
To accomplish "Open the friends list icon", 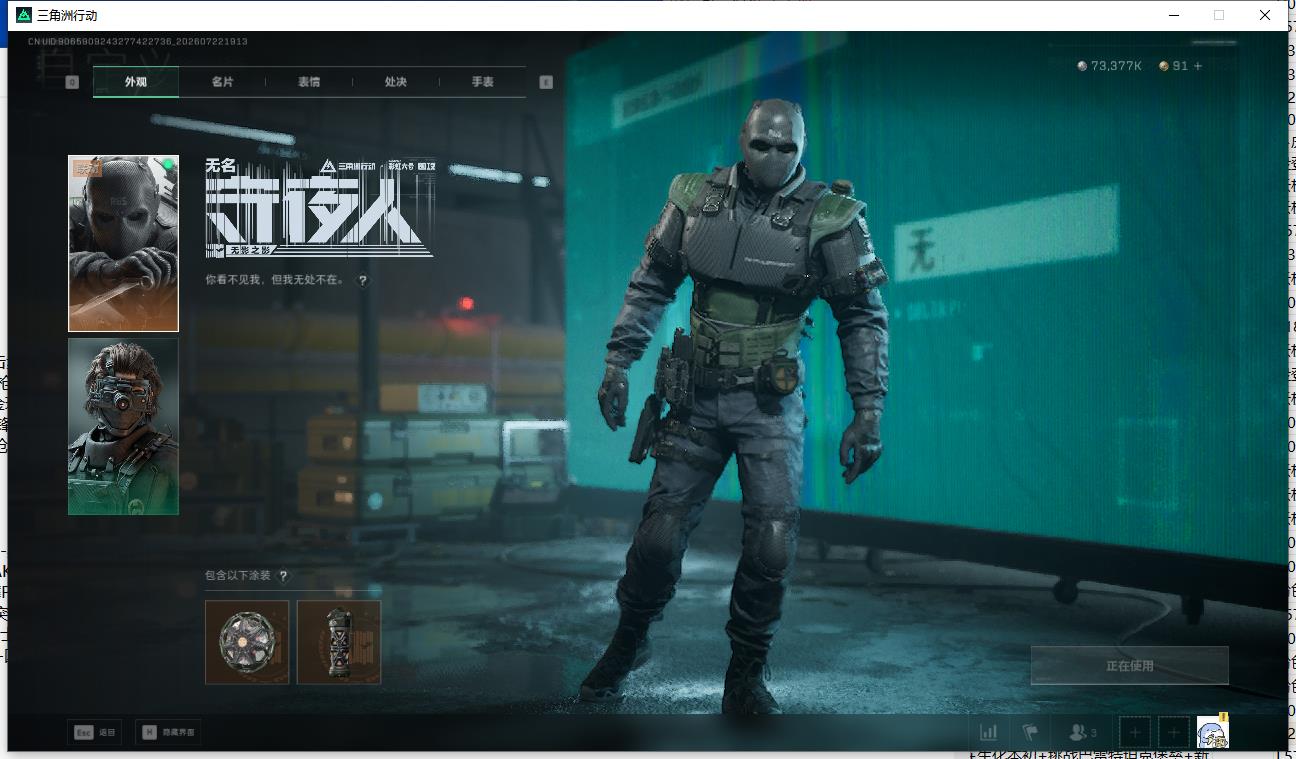I will [x=1083, y=733].
